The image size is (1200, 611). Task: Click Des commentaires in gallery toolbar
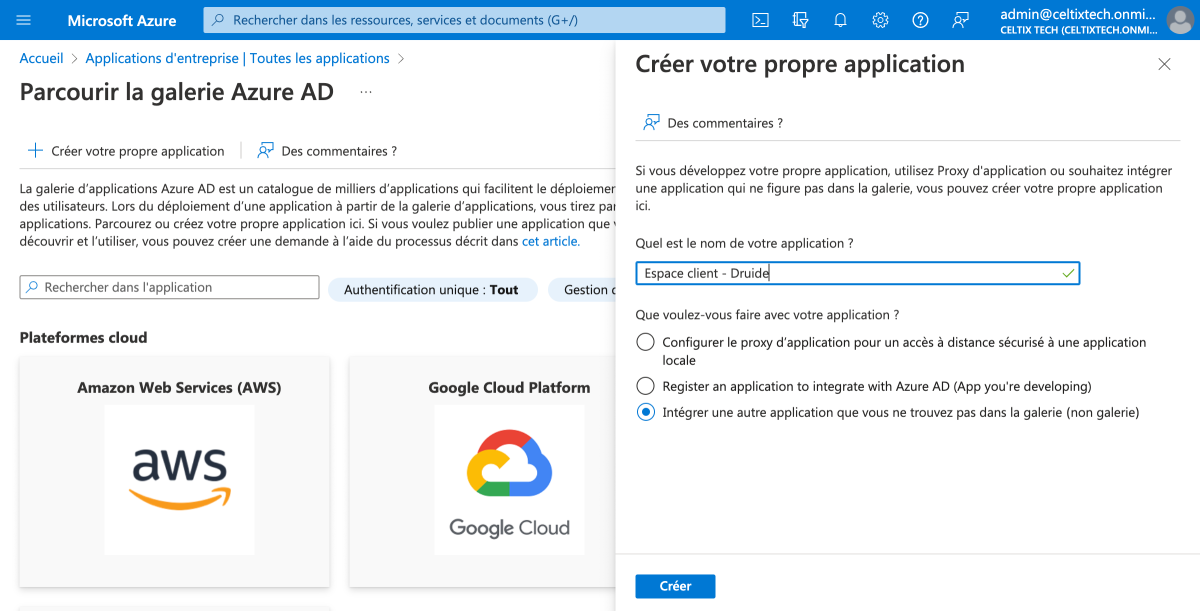tap(339, 151)
